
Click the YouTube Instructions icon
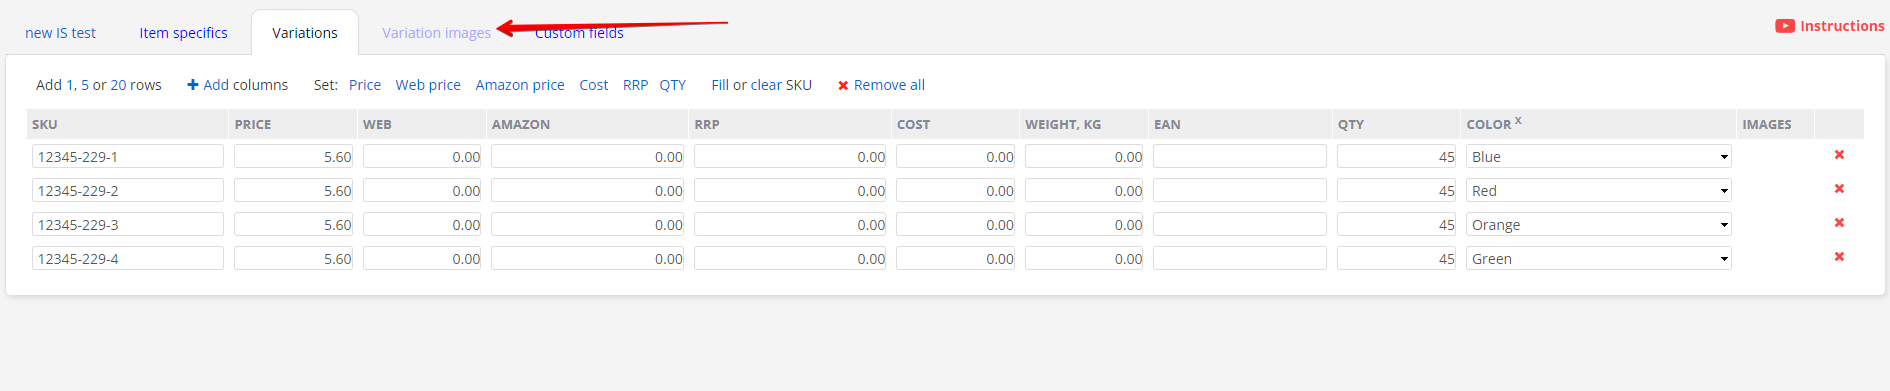pos(1785,26)
